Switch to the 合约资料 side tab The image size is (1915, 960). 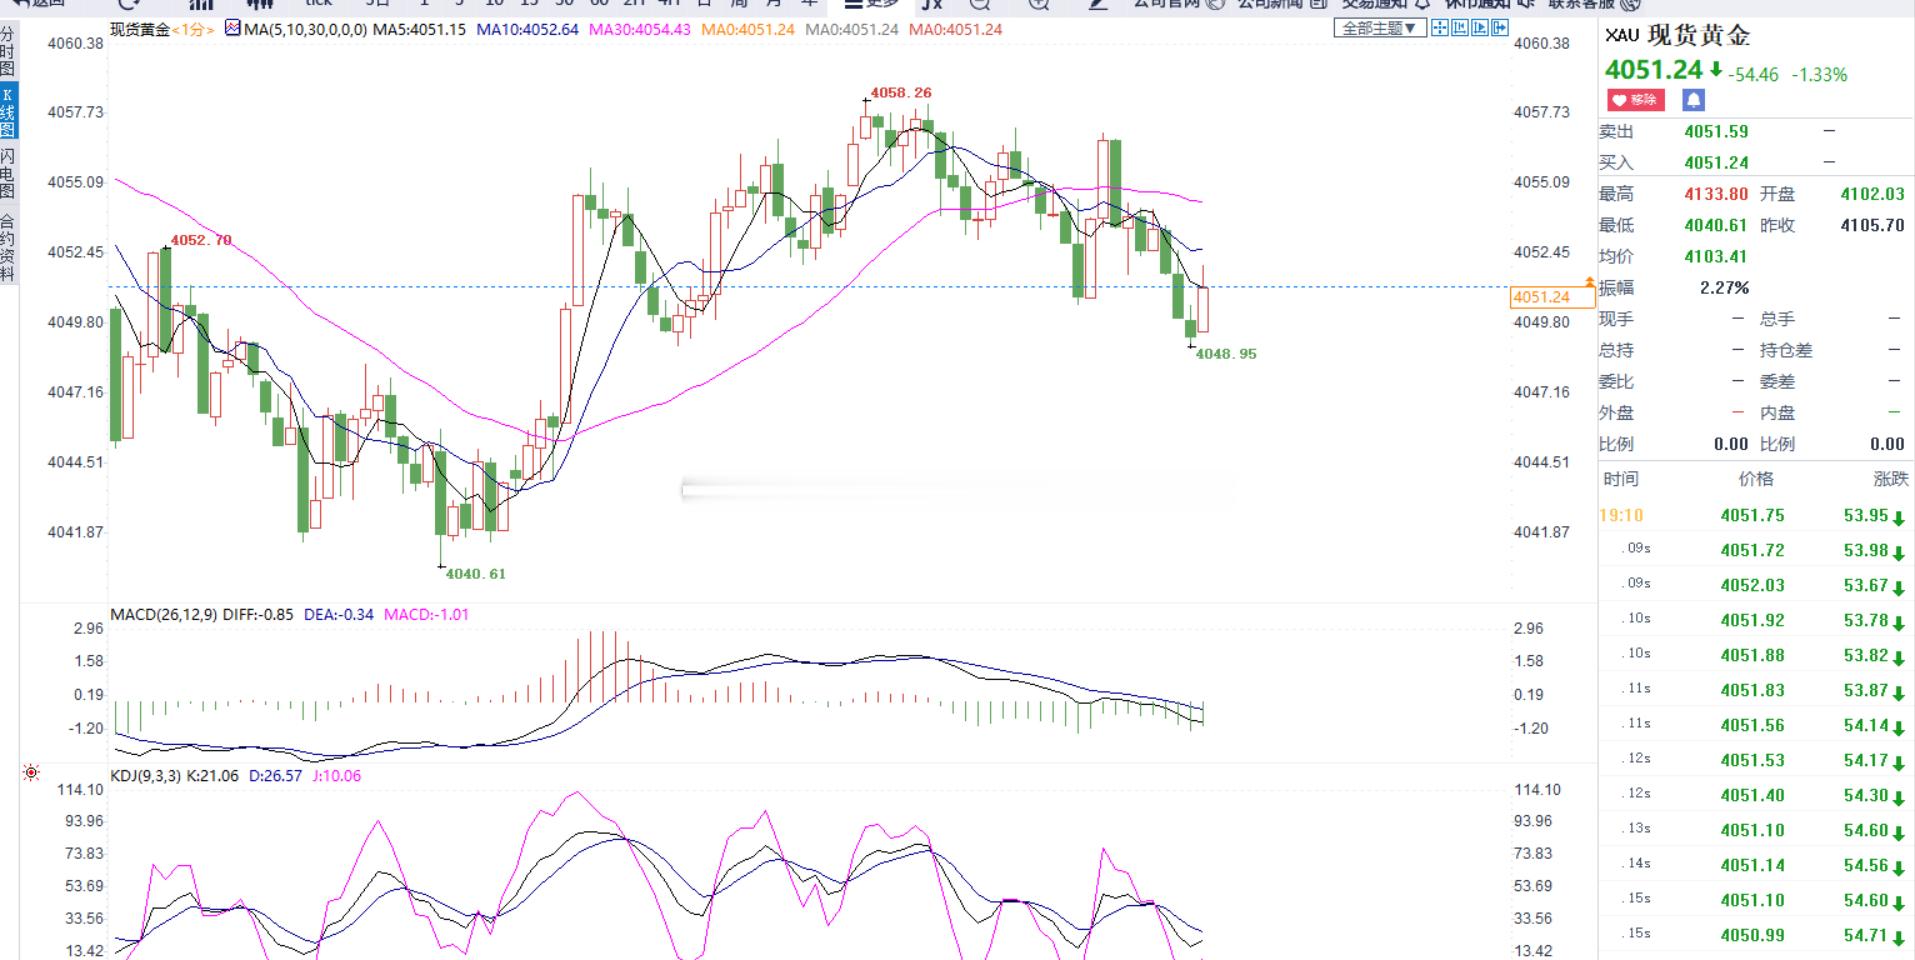coord(8,247)
